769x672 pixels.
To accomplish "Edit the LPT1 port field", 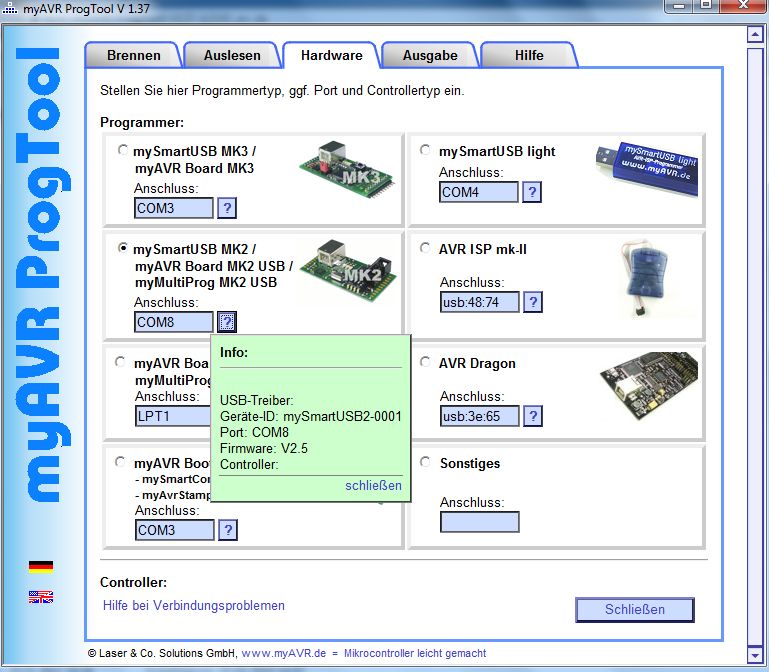I will (x=173, y=416).
